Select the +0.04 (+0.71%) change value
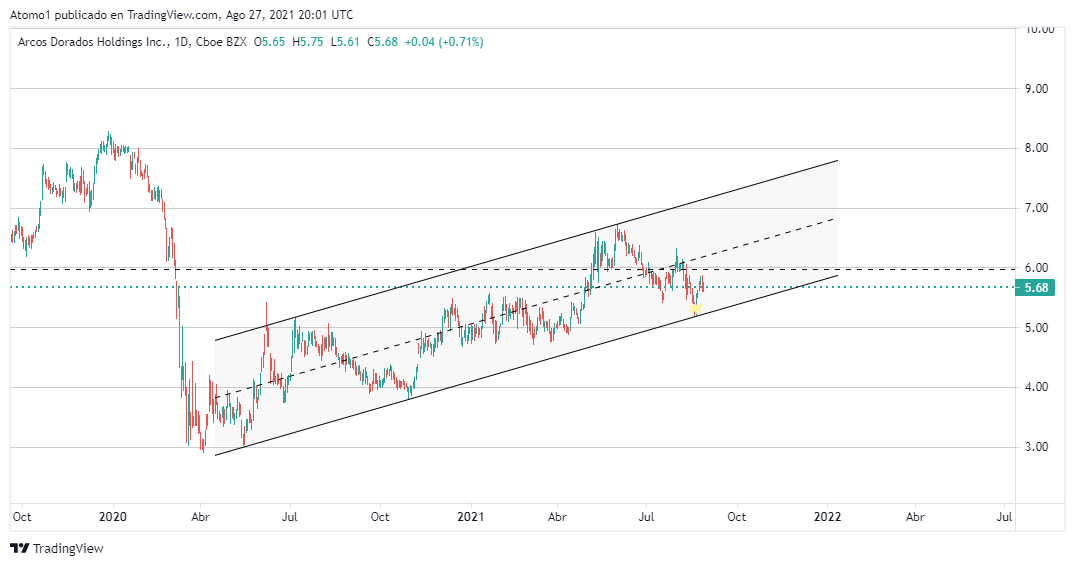 (443, 42)
